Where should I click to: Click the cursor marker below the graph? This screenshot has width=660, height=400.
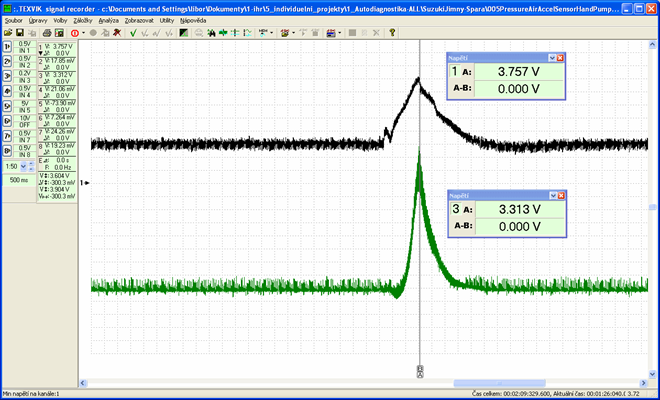420,372
